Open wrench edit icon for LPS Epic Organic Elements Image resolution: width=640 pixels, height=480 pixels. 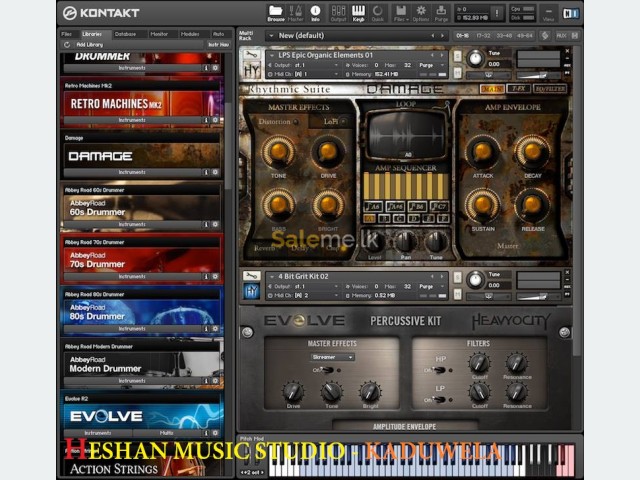pos(251,54)
